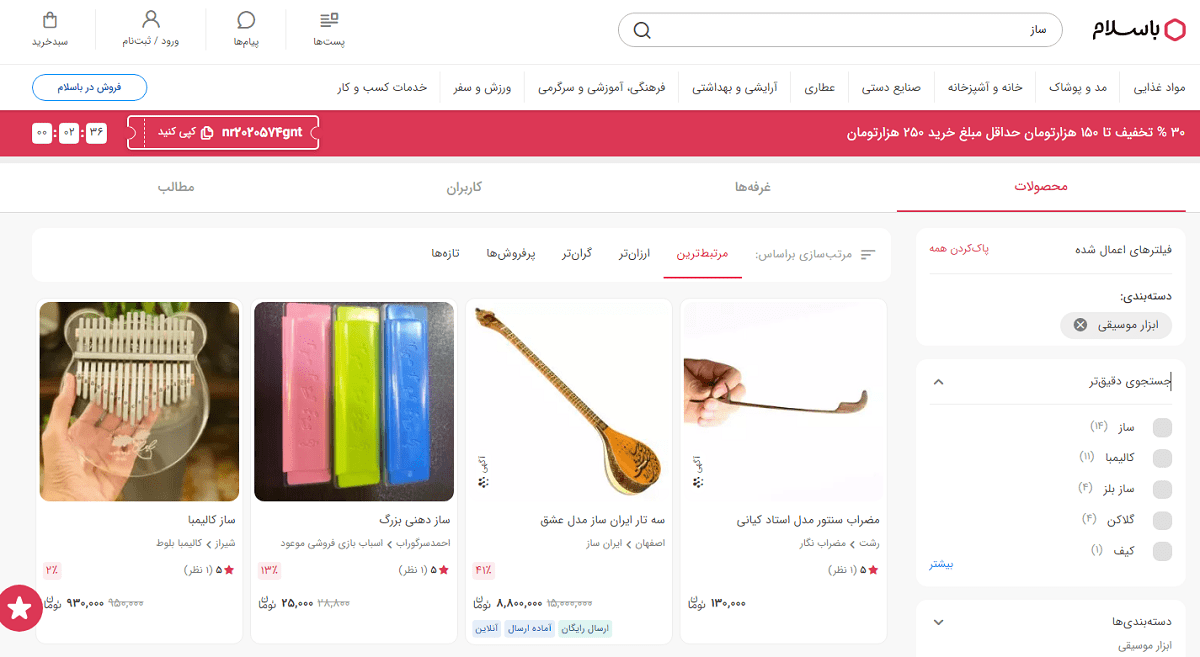Screen dimensions: 1200x657
Task: Check the ساز filter checkbox
Action: click(x=1162, y=428)
